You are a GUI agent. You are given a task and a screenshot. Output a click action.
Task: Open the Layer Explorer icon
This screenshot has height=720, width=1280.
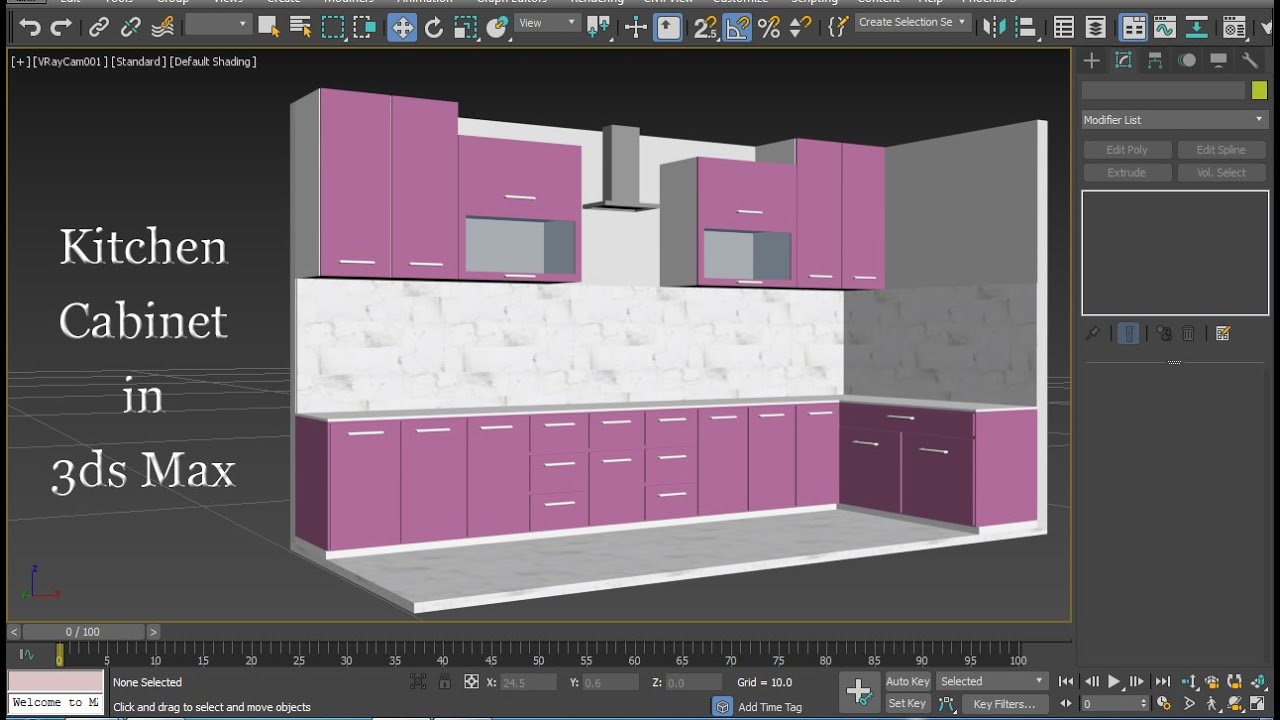coord(1097,27)
